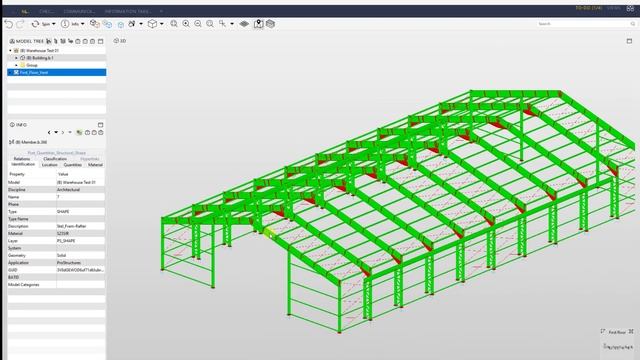Click the map pin icon in toolbar
640x360 pixels.
258,24
